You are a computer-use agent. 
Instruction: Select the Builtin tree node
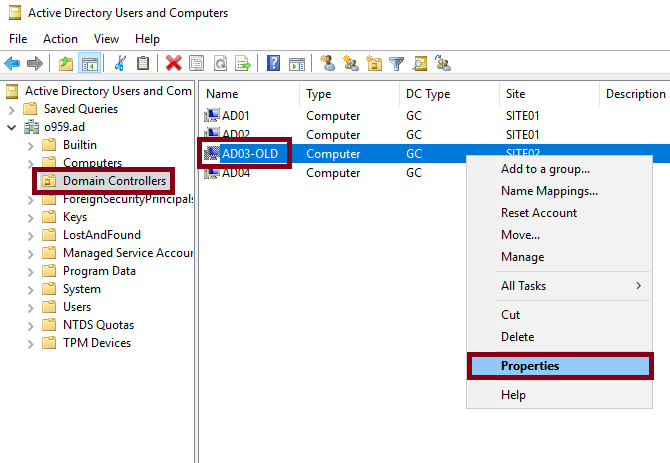79,145
